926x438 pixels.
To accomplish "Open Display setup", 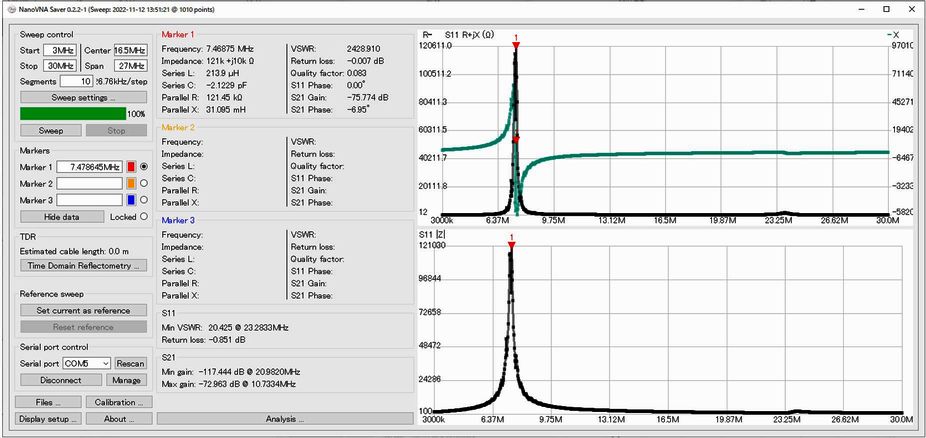I will click(48, 419).
